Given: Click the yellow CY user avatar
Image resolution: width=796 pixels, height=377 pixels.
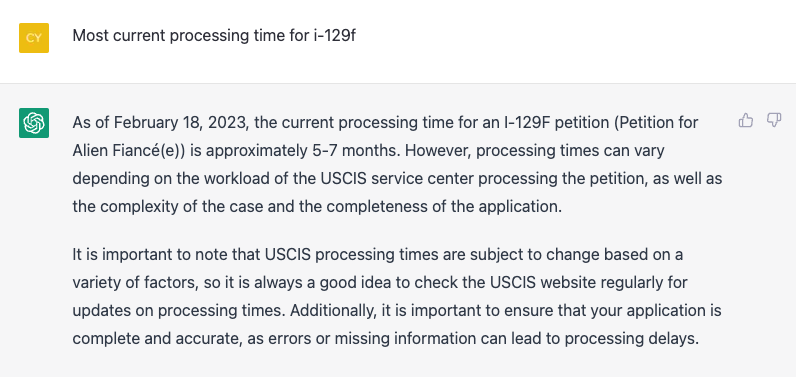Looking at the screenshot, I should [x=34, y=38].
